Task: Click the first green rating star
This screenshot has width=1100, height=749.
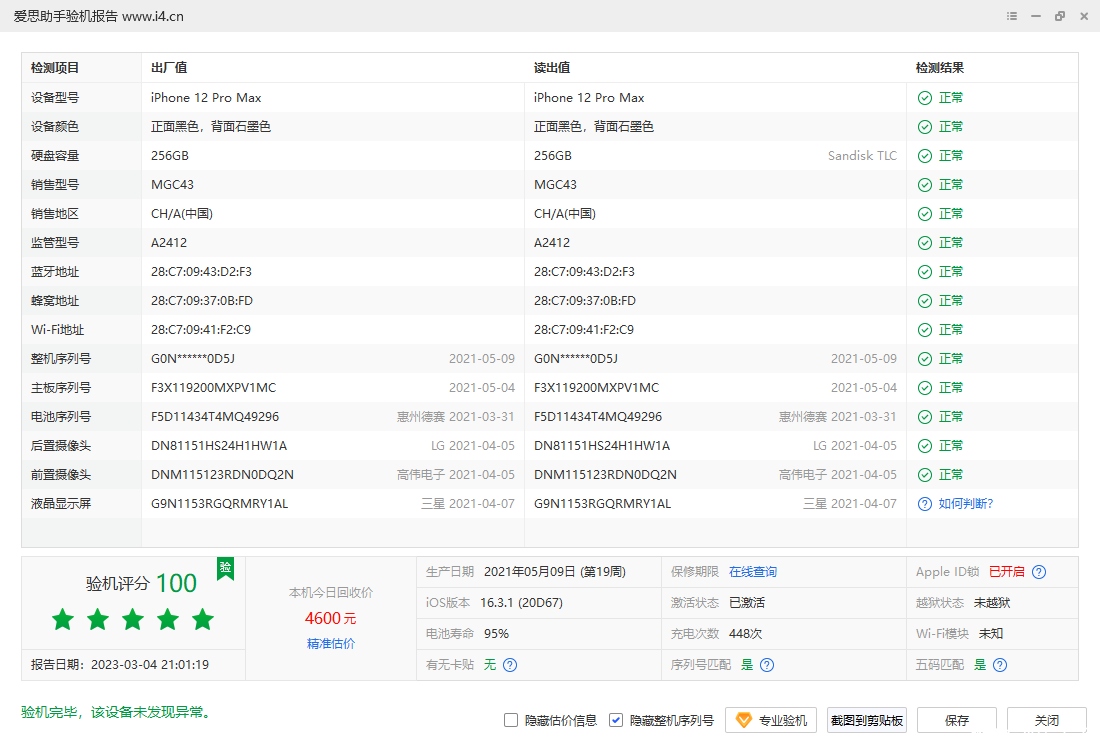Action: click(63, 619)
